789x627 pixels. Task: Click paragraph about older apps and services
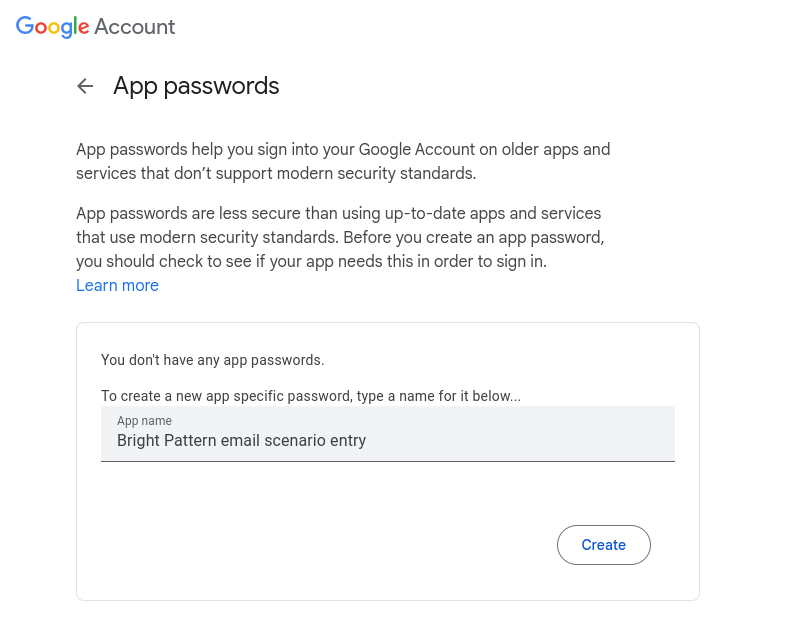[343, 161]
